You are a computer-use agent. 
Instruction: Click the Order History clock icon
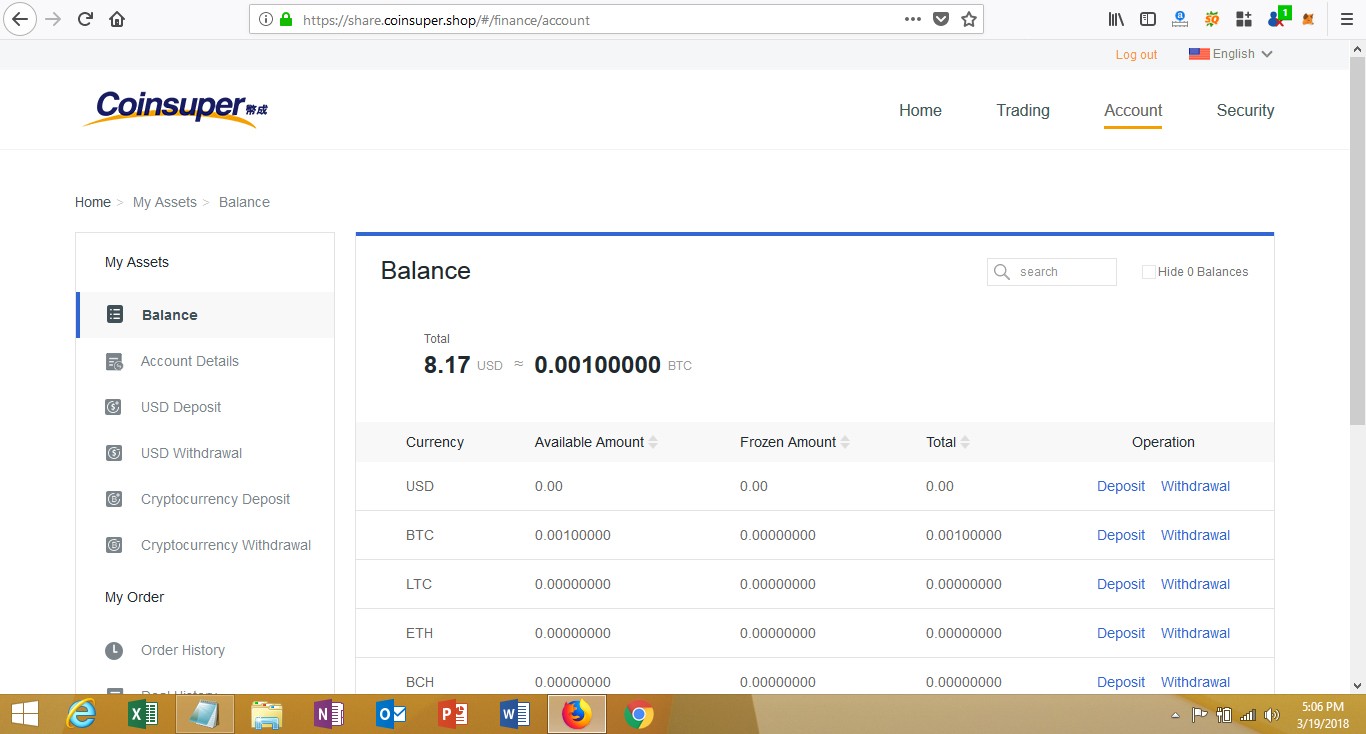[x=114, y=650]
